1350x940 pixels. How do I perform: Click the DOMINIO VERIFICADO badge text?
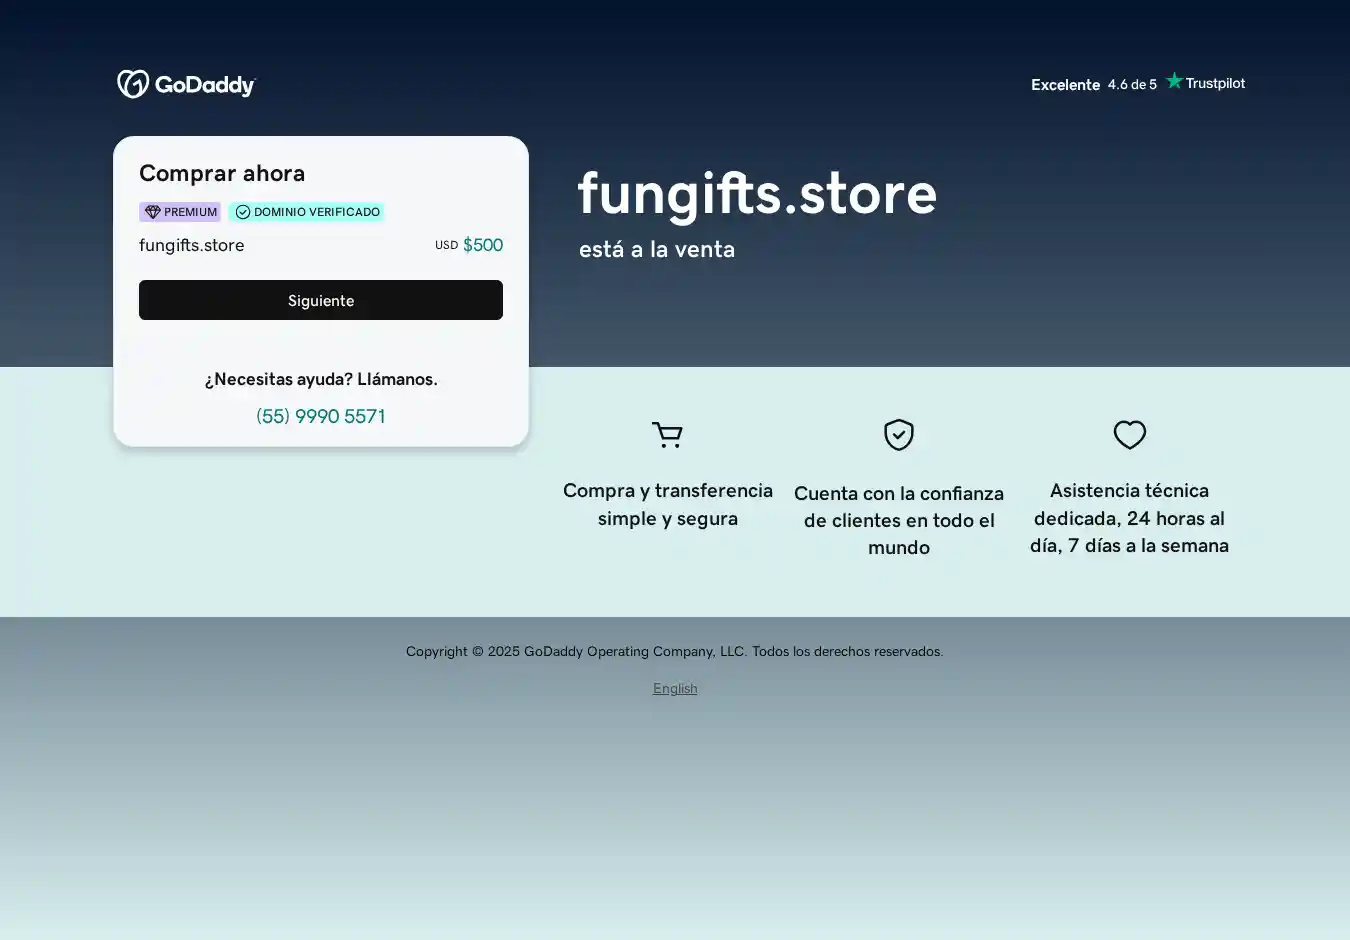click(316, 212)
